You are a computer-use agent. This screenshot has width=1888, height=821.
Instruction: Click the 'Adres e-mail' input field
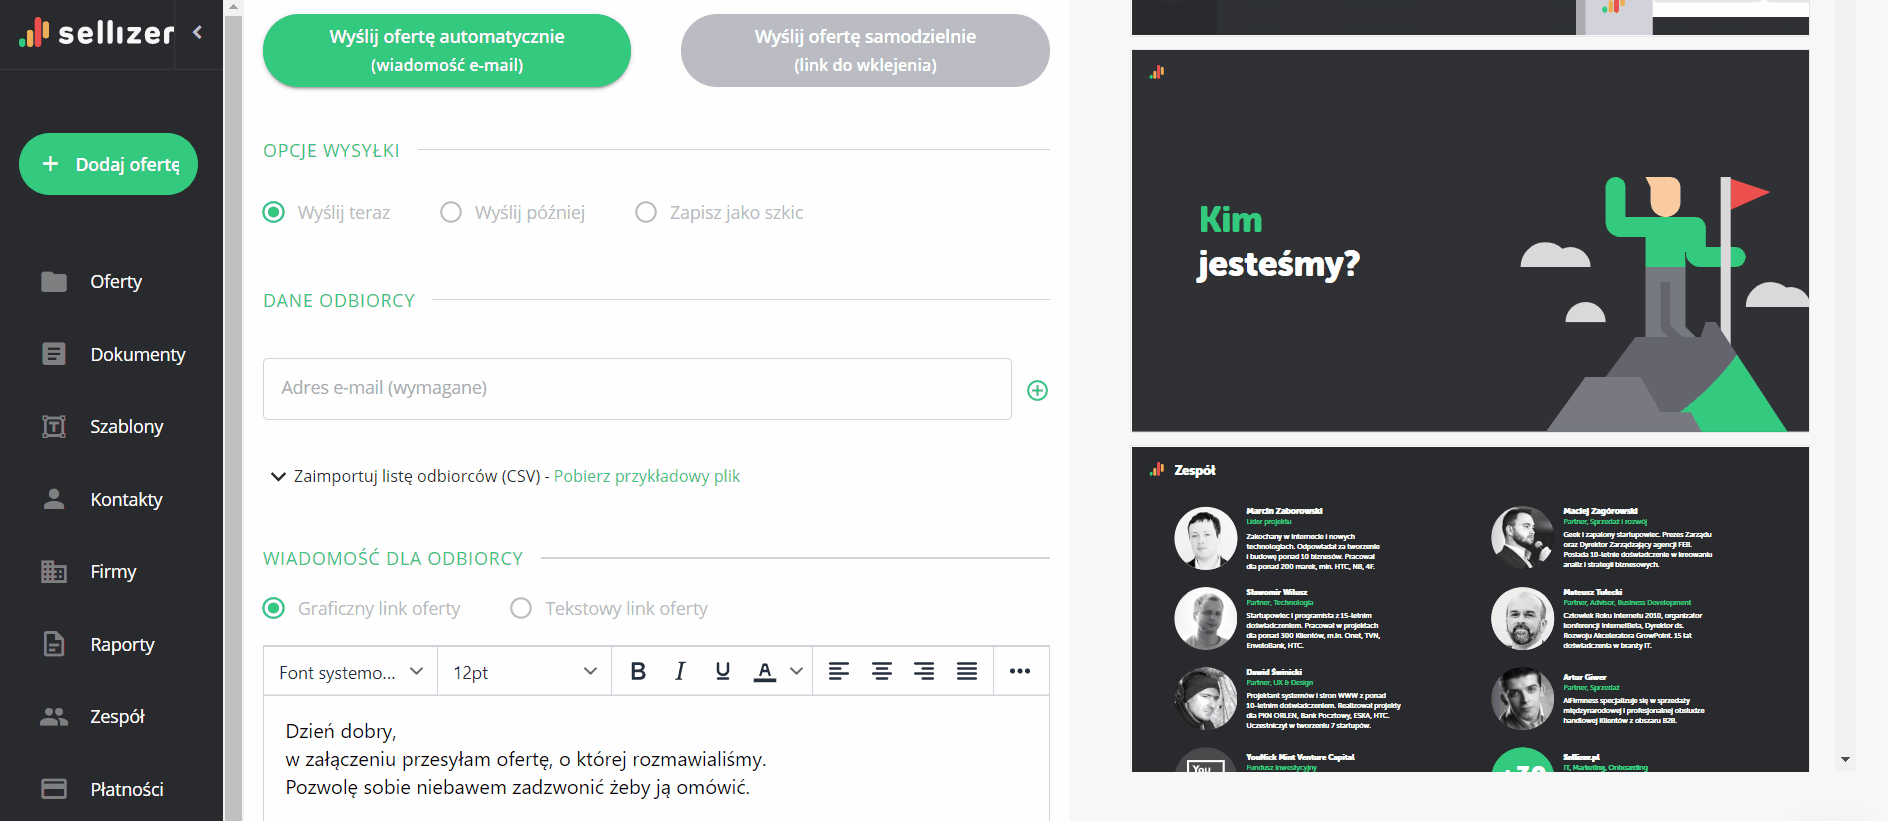[x=637, y=389]
